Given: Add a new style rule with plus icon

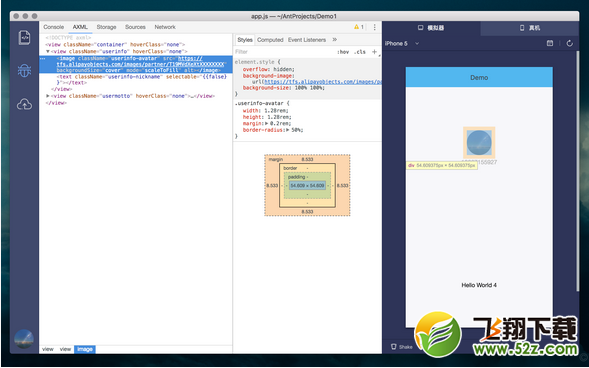Looking at the screenshot, I should (375, 52).
